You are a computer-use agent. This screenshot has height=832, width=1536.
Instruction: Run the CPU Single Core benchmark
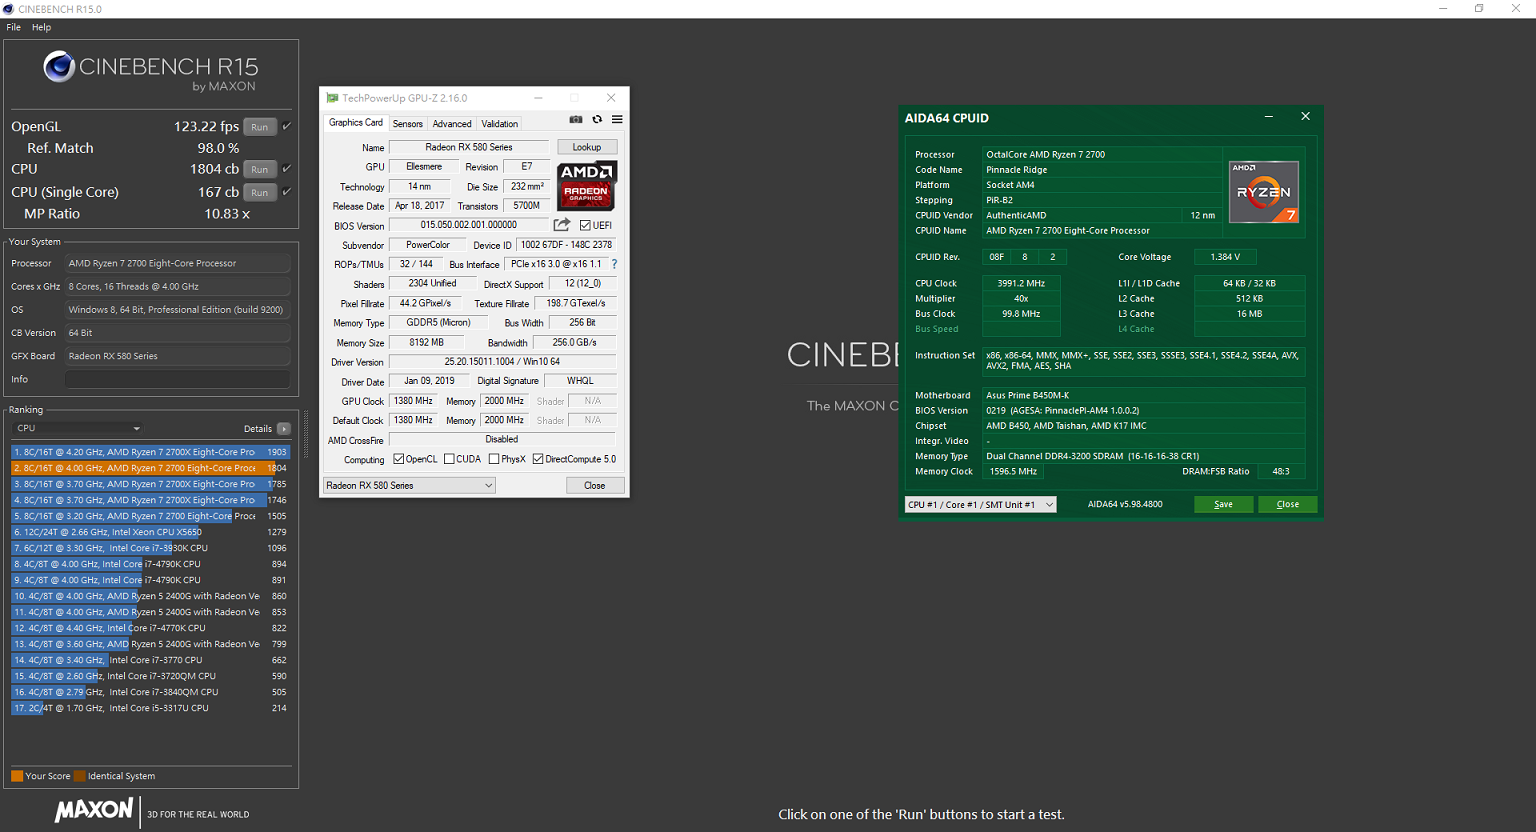click(260, 192)
